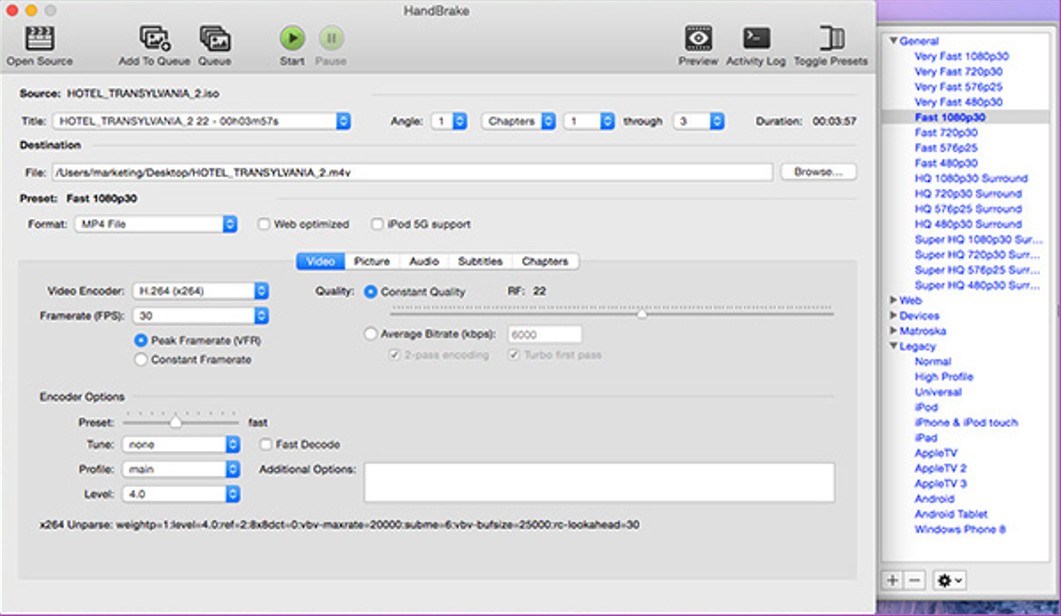Collapse the Legacy presets group
This screenshot has height=616, width=1061.
coord(893,346)
